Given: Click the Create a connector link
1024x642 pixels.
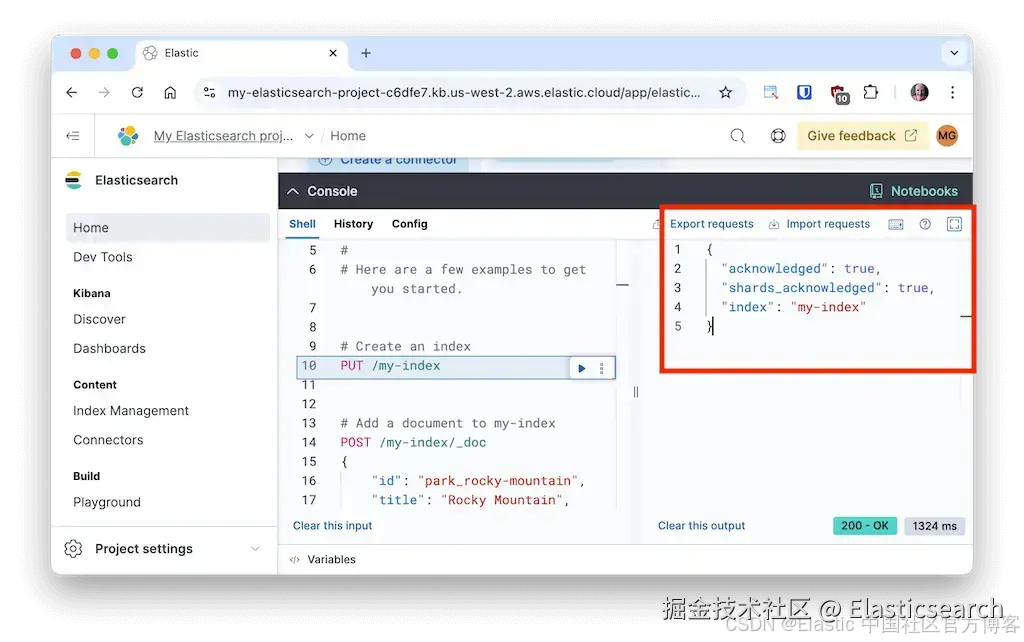Looking at the screenshot, I should coord(388,161).
